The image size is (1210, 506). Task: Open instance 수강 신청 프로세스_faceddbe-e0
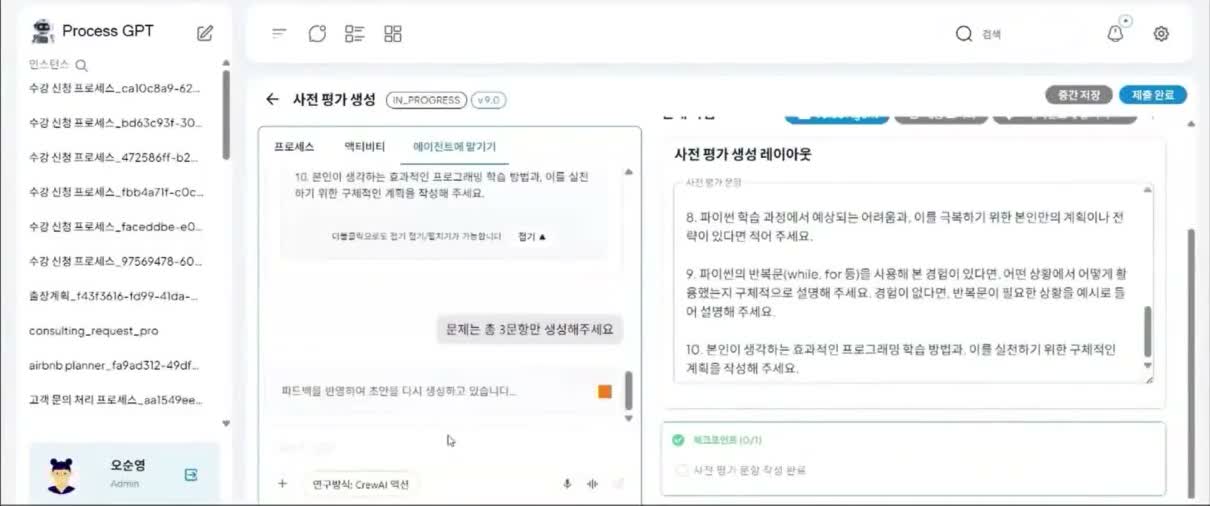pos(116,226)
